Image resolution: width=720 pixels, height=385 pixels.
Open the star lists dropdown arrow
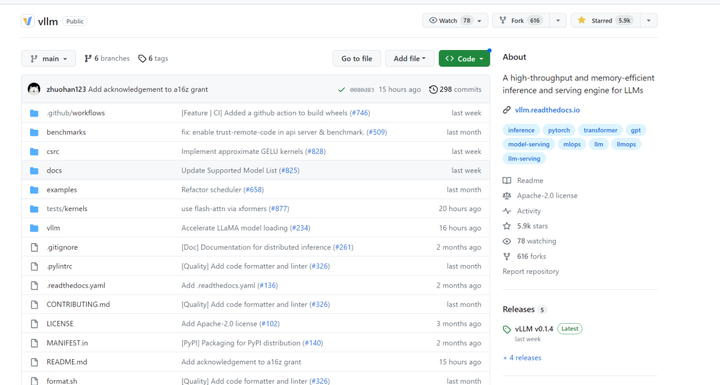click(648, 20)
